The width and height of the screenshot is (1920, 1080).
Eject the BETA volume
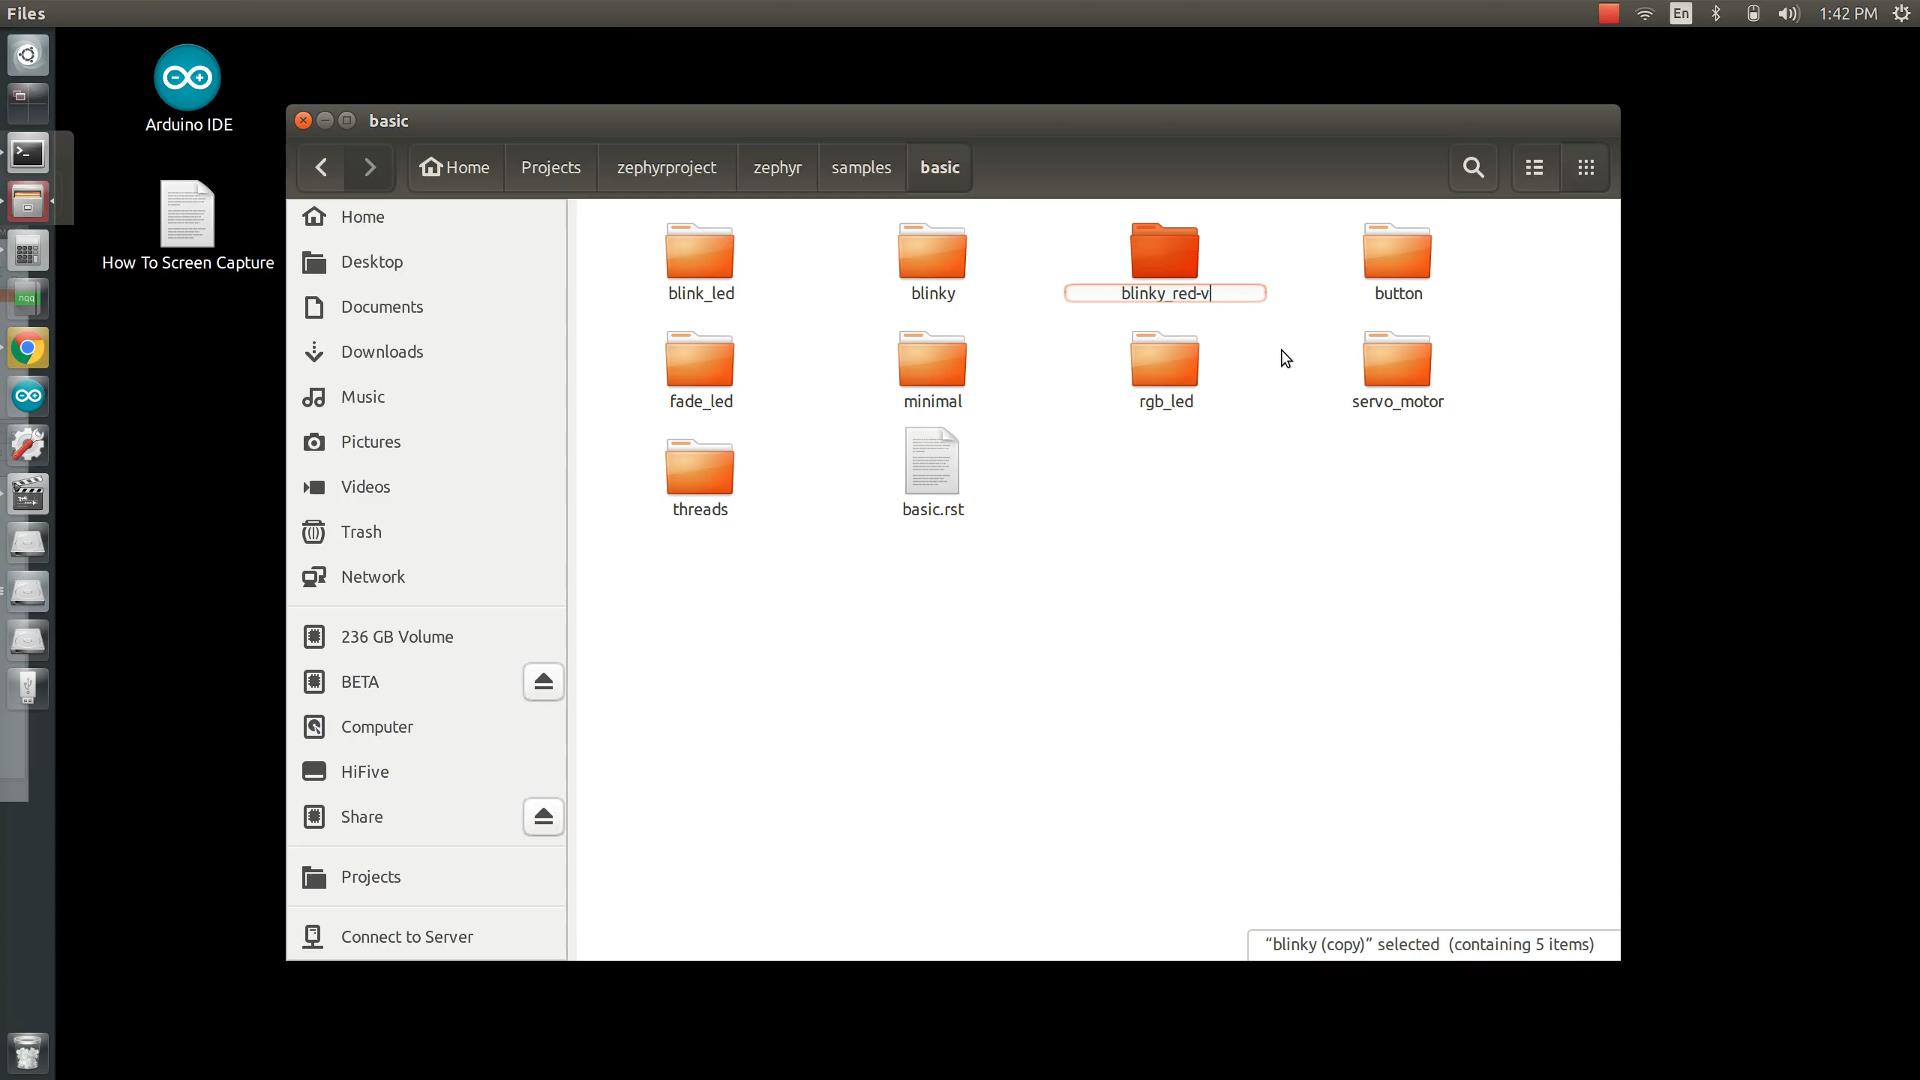542,681
